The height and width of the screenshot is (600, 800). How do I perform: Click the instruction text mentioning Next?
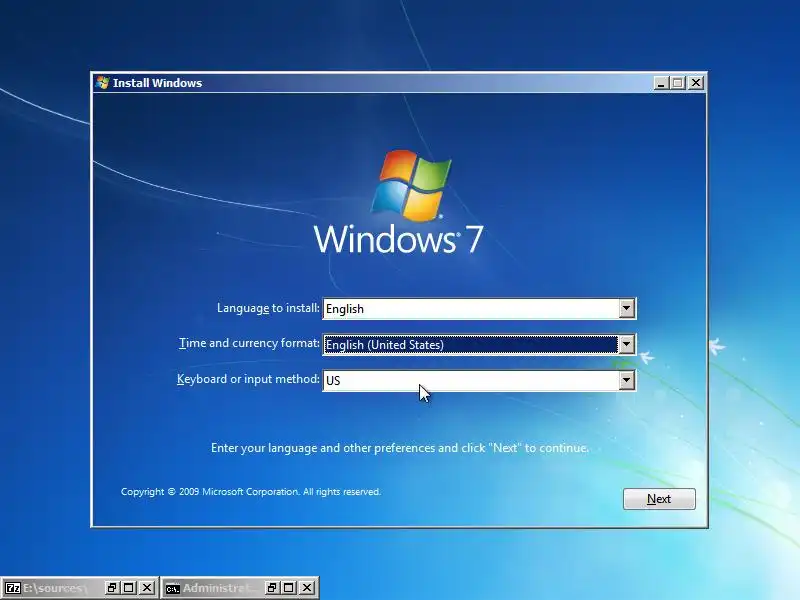(399, 448)
